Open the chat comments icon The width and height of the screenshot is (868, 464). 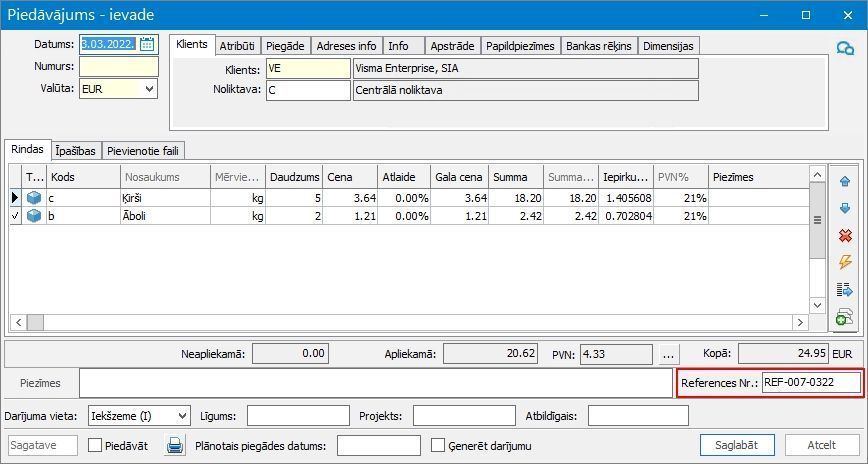pyautogui.click(x=845, y=49)
